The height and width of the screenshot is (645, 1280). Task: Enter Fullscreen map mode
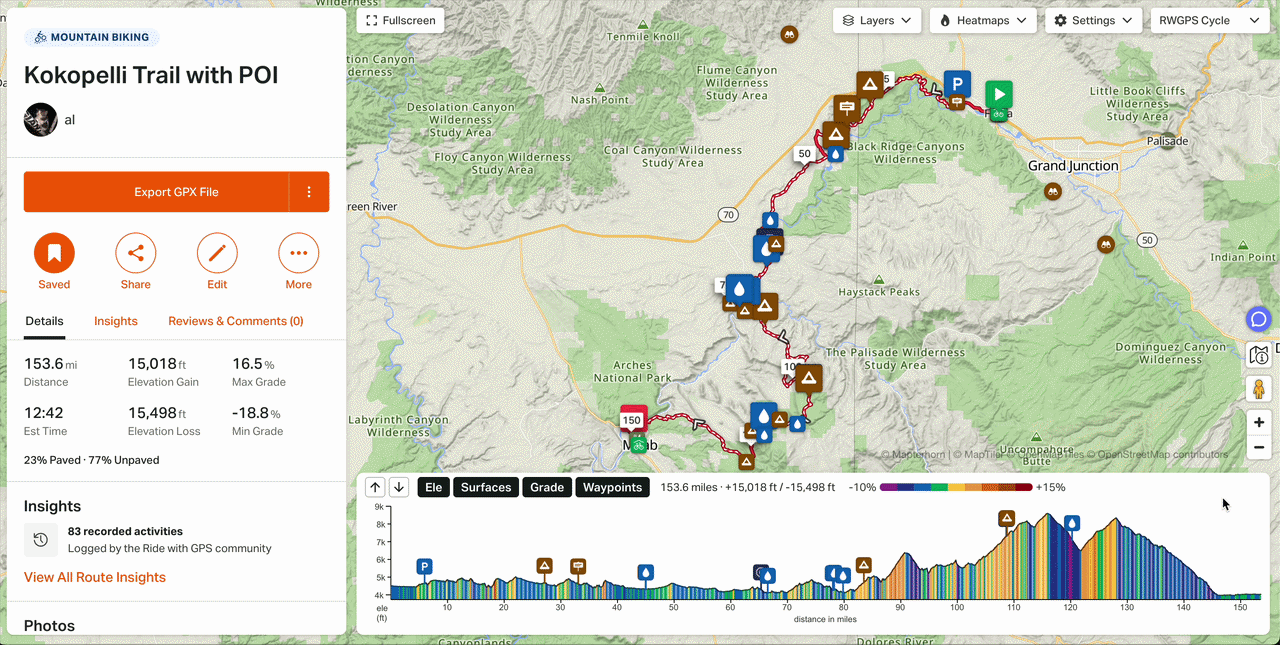point(400,20)
